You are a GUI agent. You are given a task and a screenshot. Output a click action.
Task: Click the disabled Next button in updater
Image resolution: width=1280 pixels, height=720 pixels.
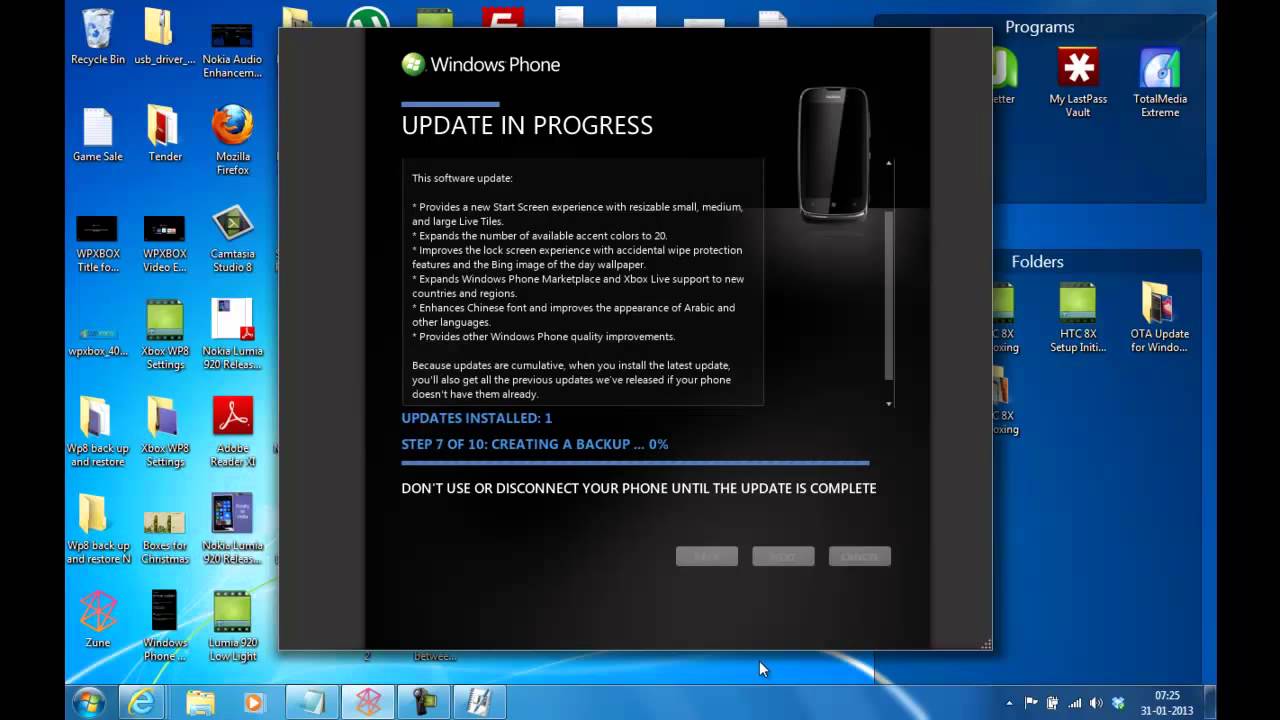[783, 556]
